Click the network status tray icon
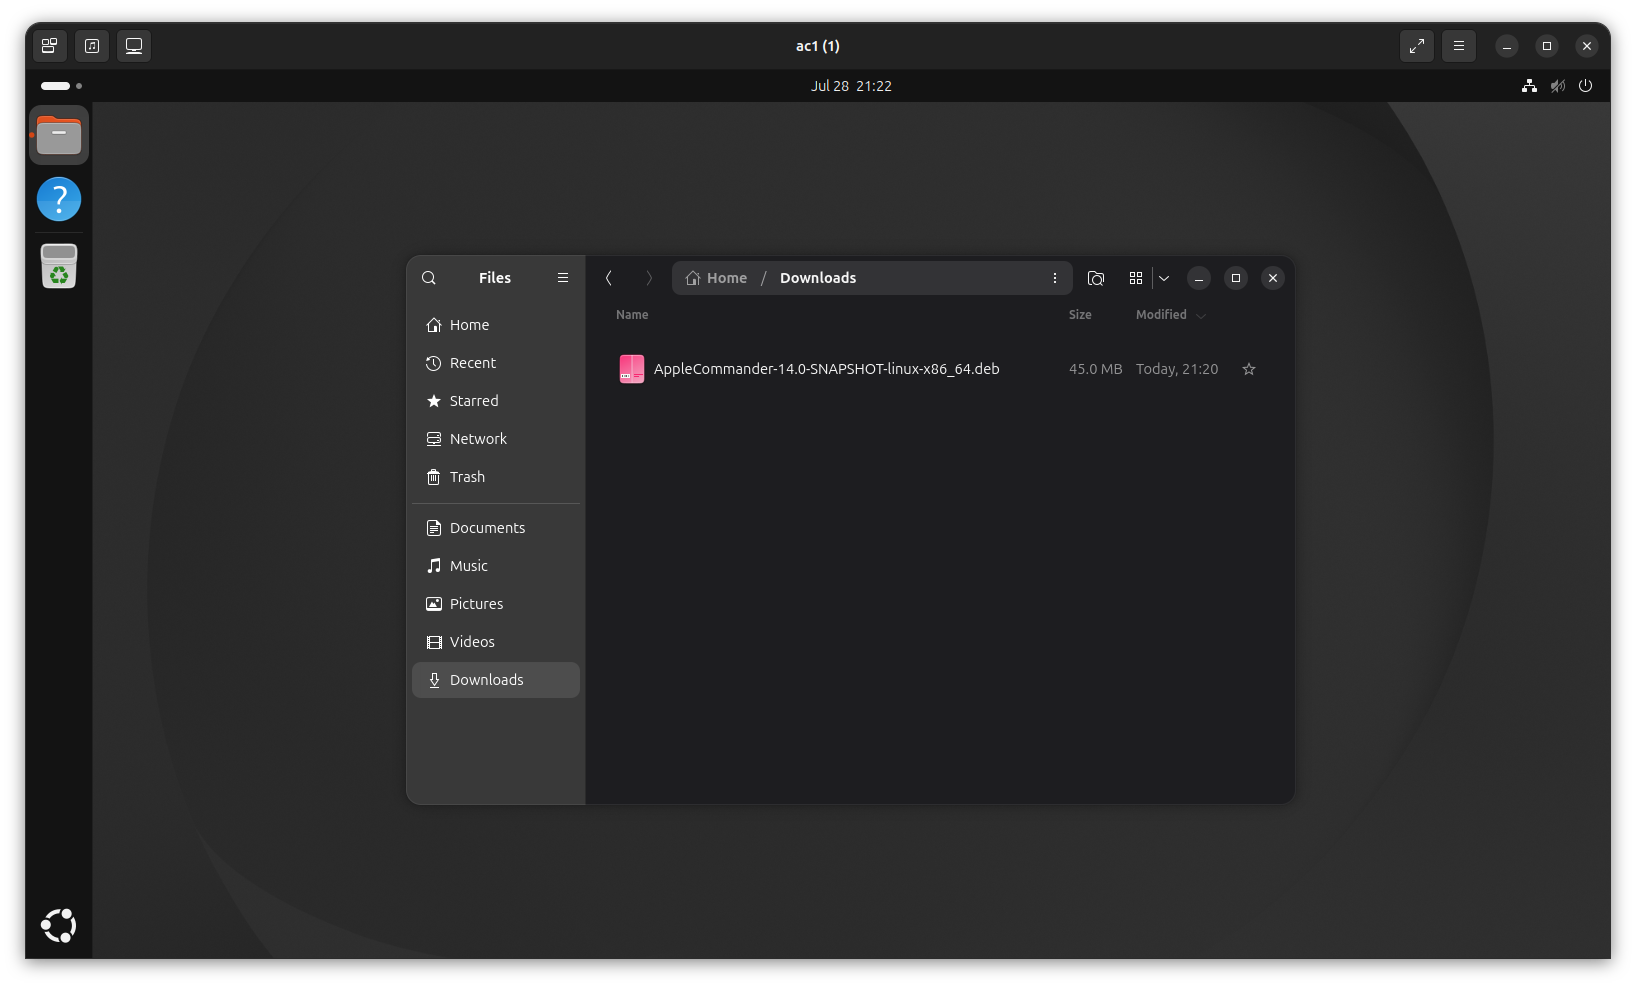The width and height of the screenshot is (1636, 987). point(1529,86)
